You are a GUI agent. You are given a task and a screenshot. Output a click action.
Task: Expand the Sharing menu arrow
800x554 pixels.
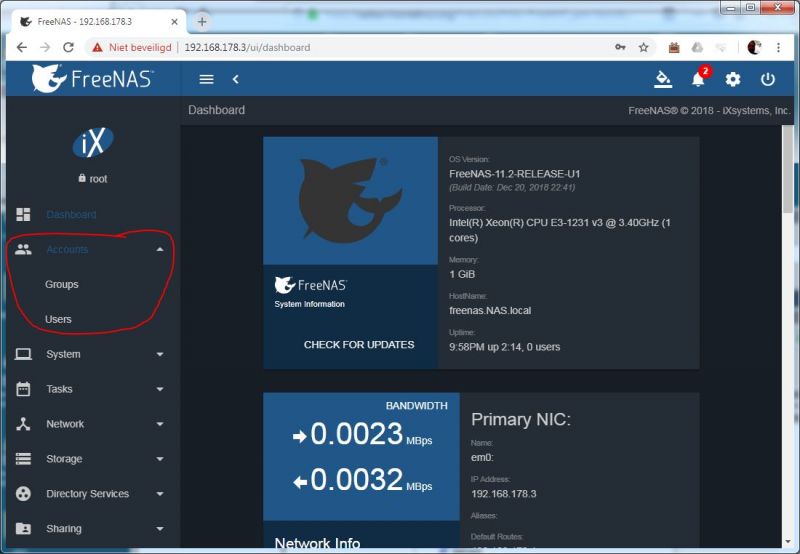pyautogui.click(x=160, y=529)
